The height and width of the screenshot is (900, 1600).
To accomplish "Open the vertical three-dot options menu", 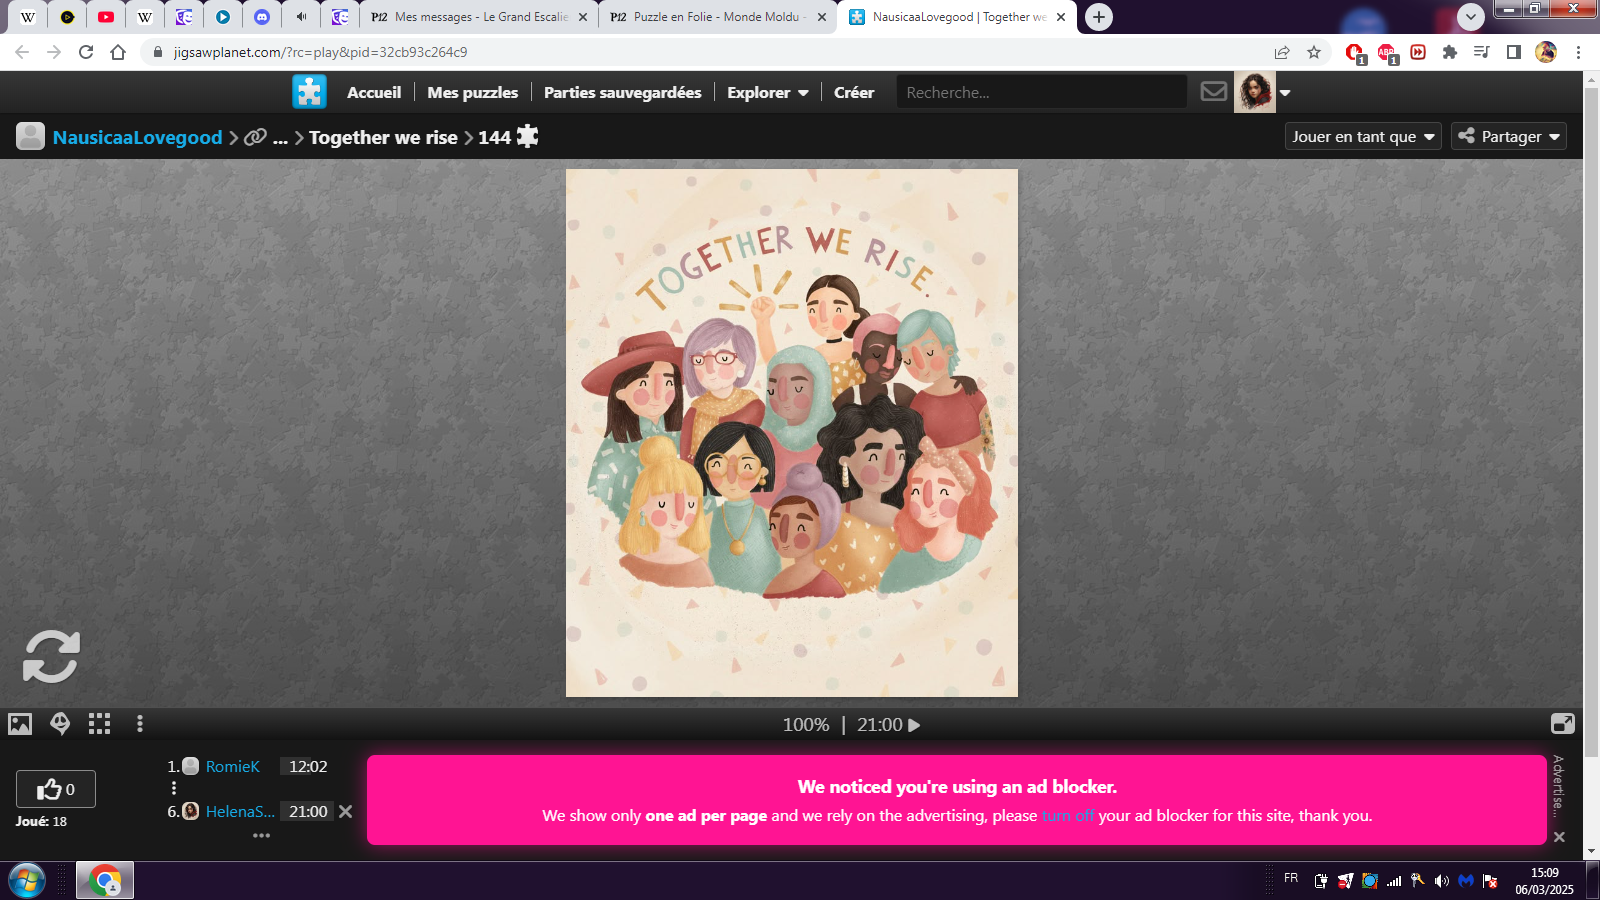I will [x=140, y=724].
